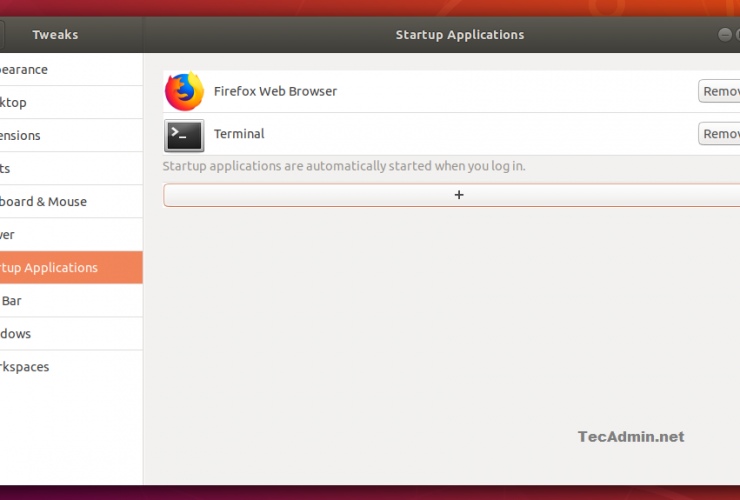Add a new startup application with plus button

(x=458, y=195)
